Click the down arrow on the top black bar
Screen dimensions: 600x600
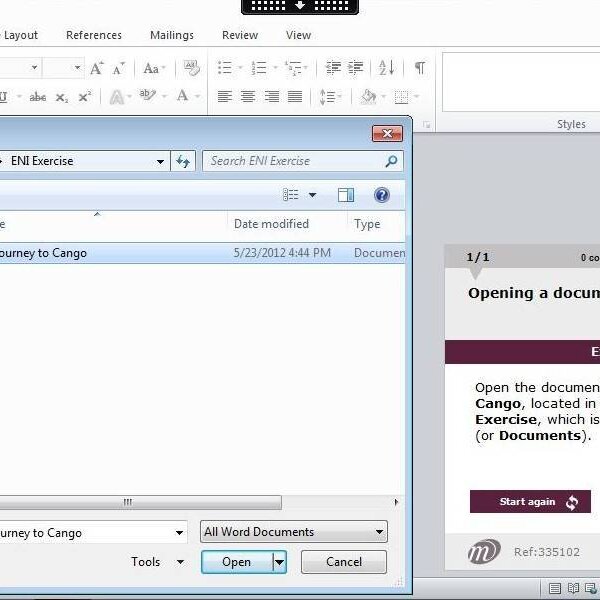[x=300, y=6]
